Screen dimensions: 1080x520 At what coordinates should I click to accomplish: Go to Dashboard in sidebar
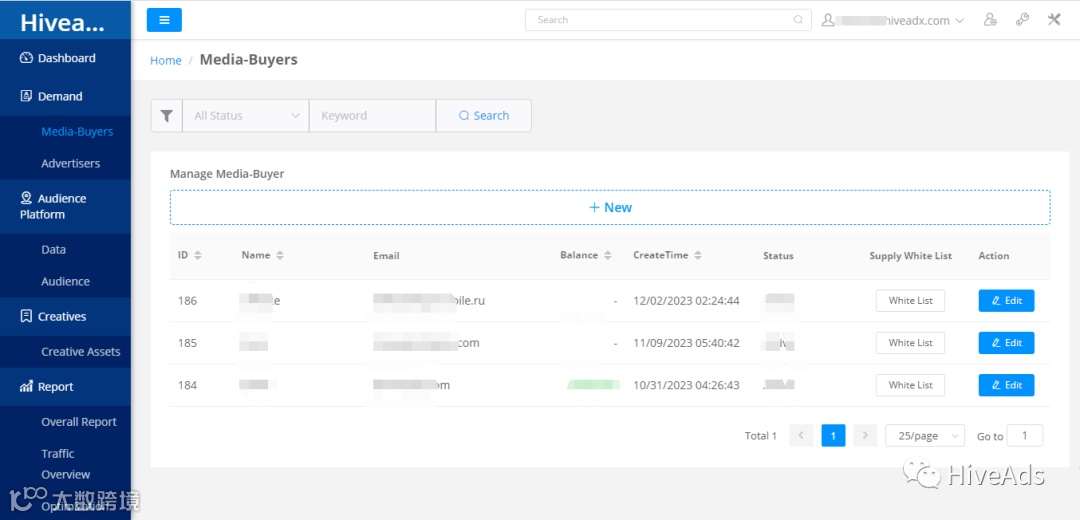pos(66,58)
